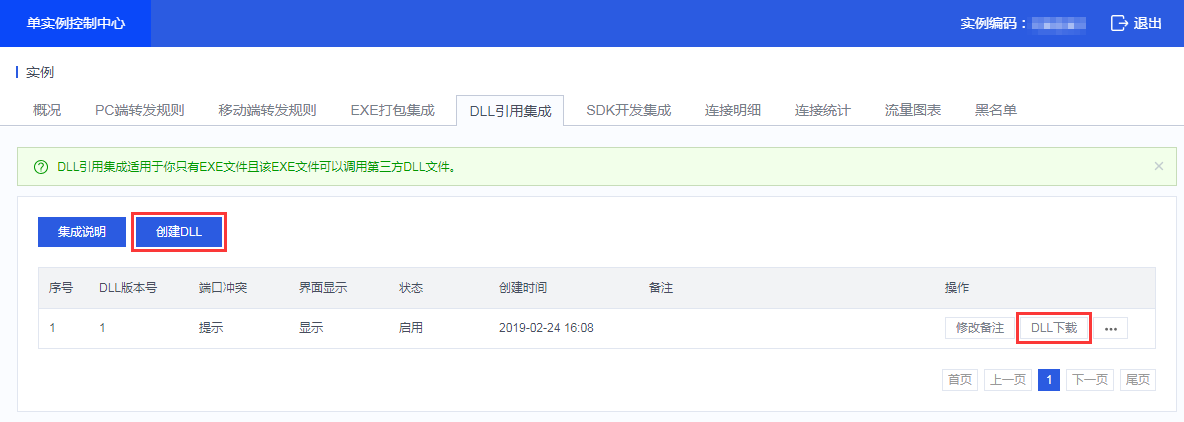Click the date 2019-02-24 16:08
The width and height of the screenshot is (1184, 422).
(x=546, y=328)
